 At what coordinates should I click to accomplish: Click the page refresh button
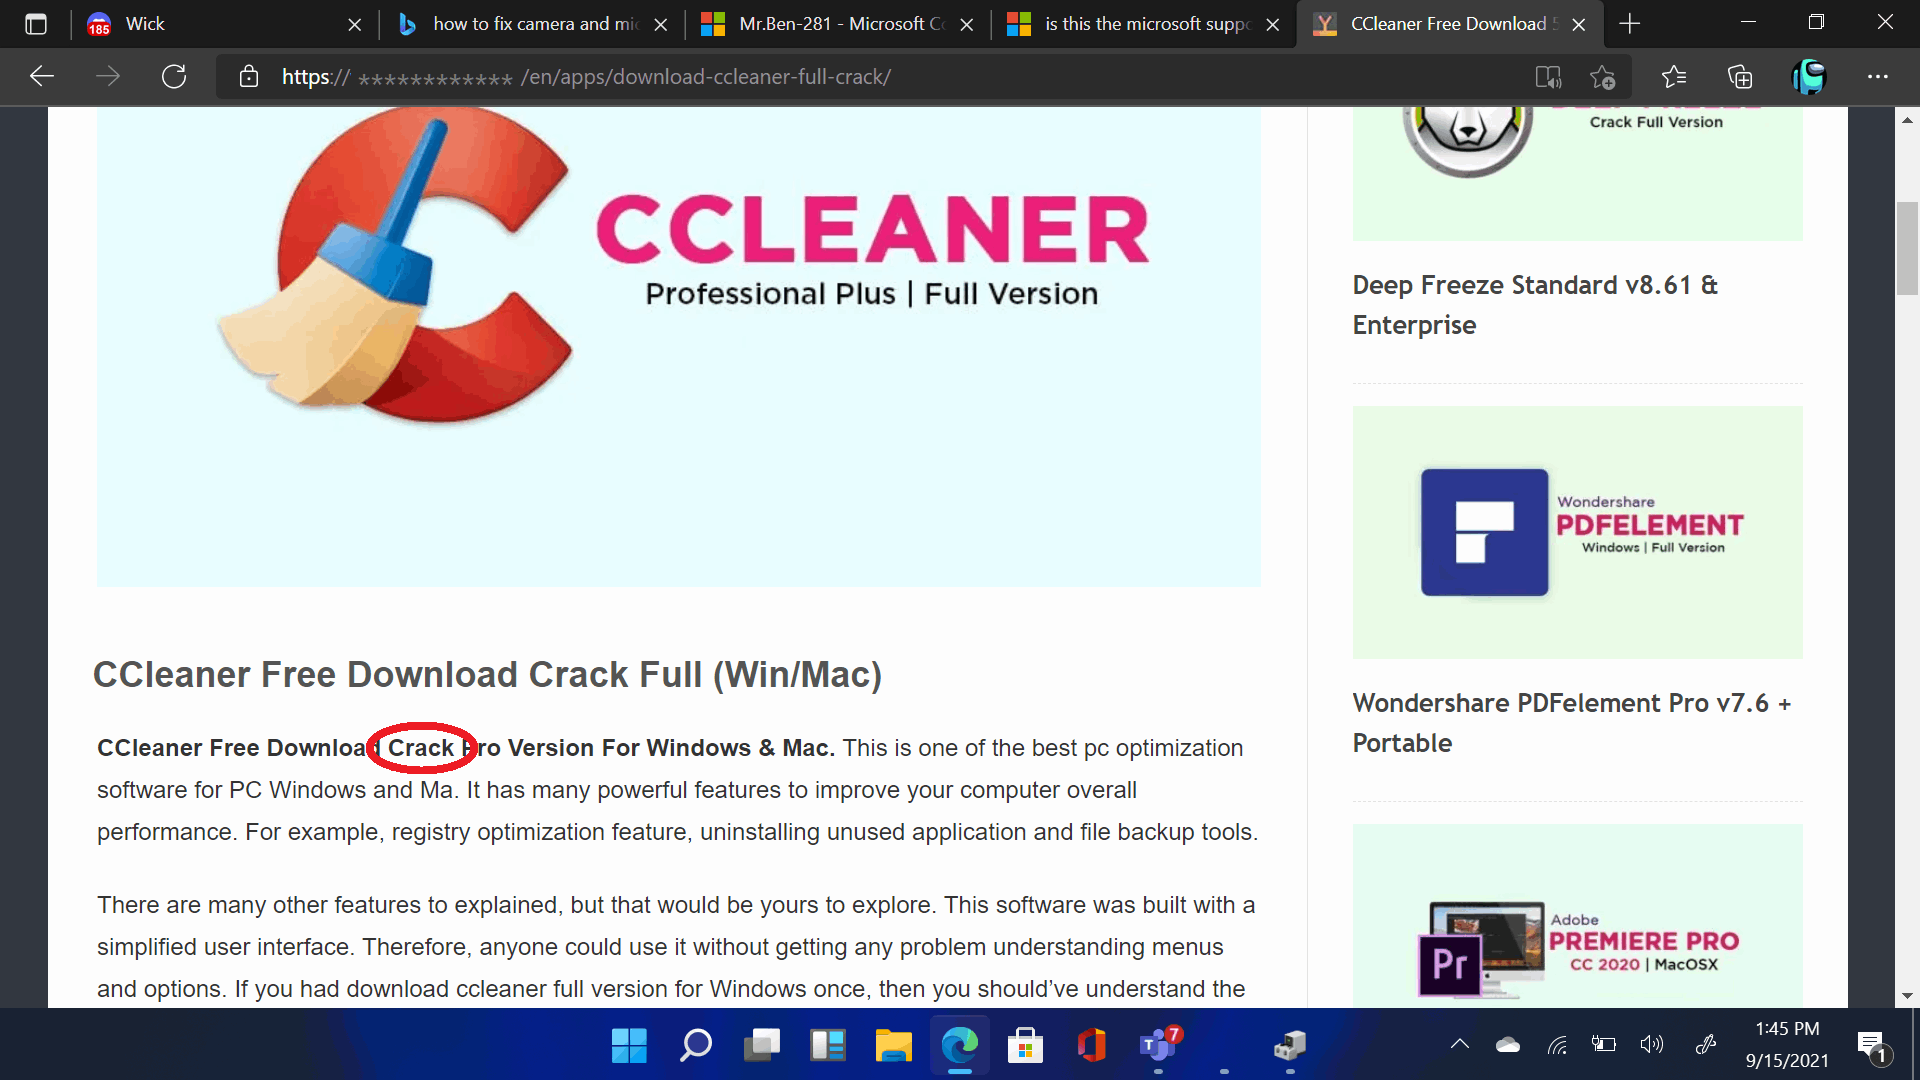click(174, 76)
